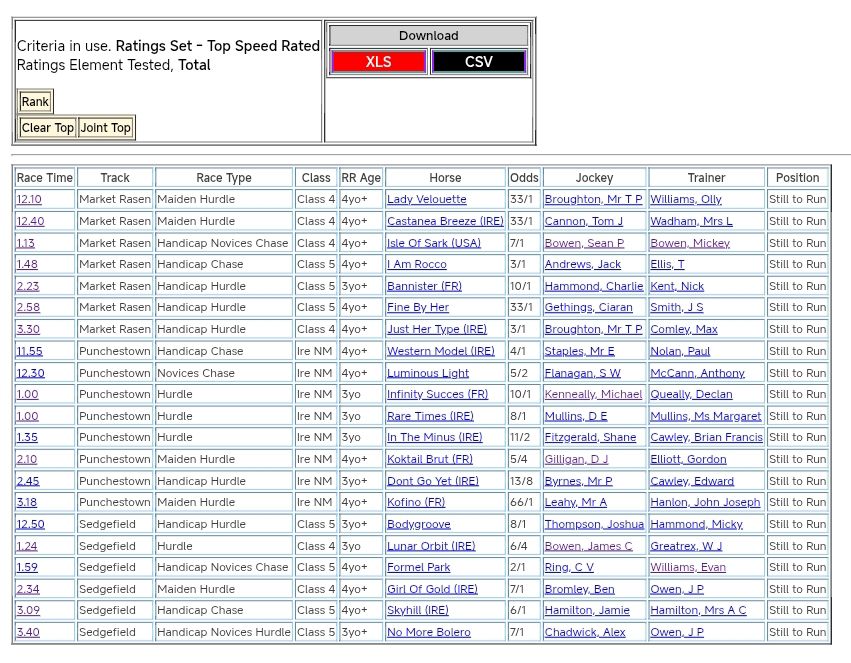Click the red XLS download button
Viewport: 851px width, 663px height.
[x=378, y=62]
